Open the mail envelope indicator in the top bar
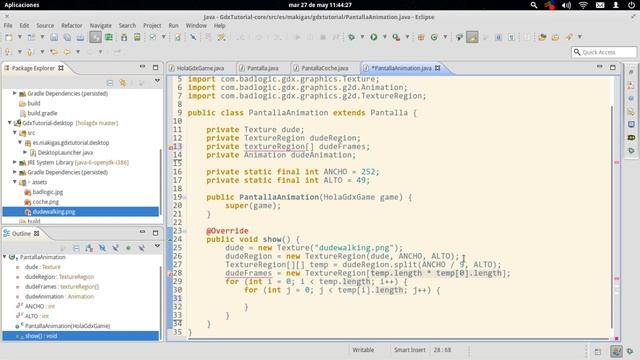This screenshot has width=640, height=360. coord(600,5)
